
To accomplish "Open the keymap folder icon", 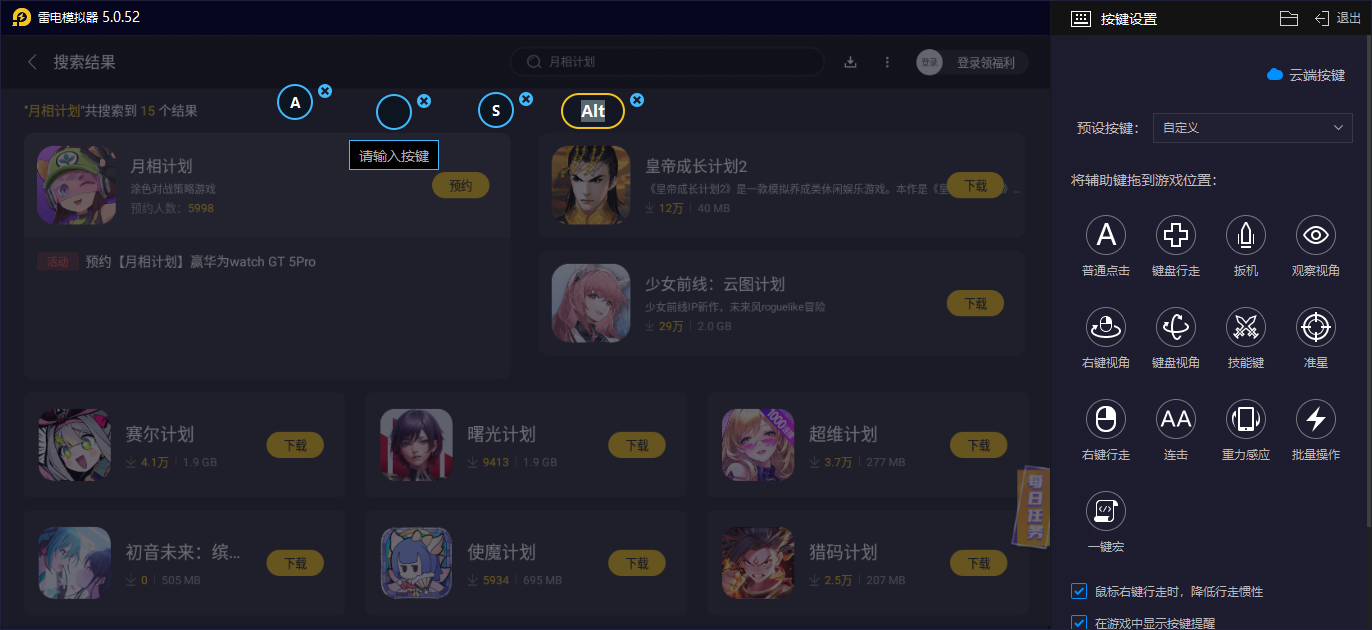I will pos(1288,18).
